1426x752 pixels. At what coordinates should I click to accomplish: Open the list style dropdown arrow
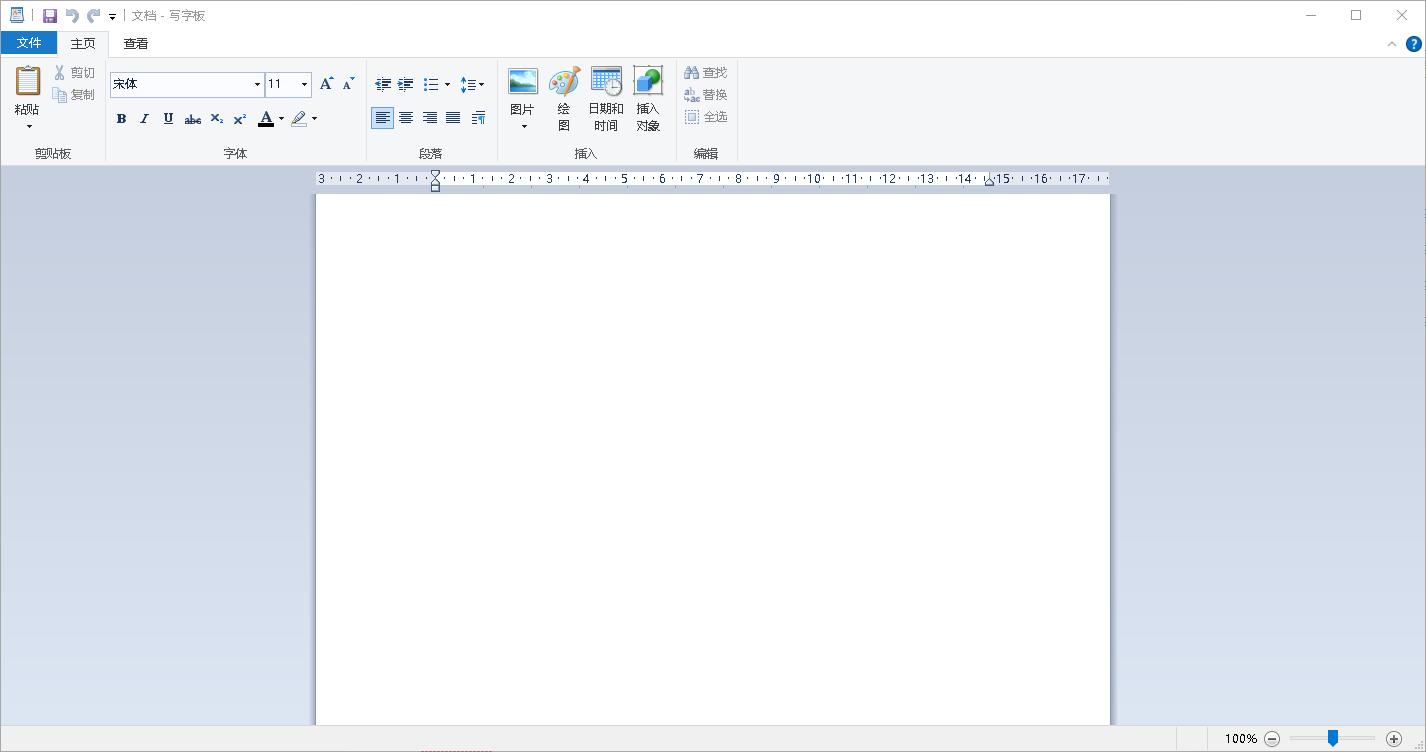[447, 84]
